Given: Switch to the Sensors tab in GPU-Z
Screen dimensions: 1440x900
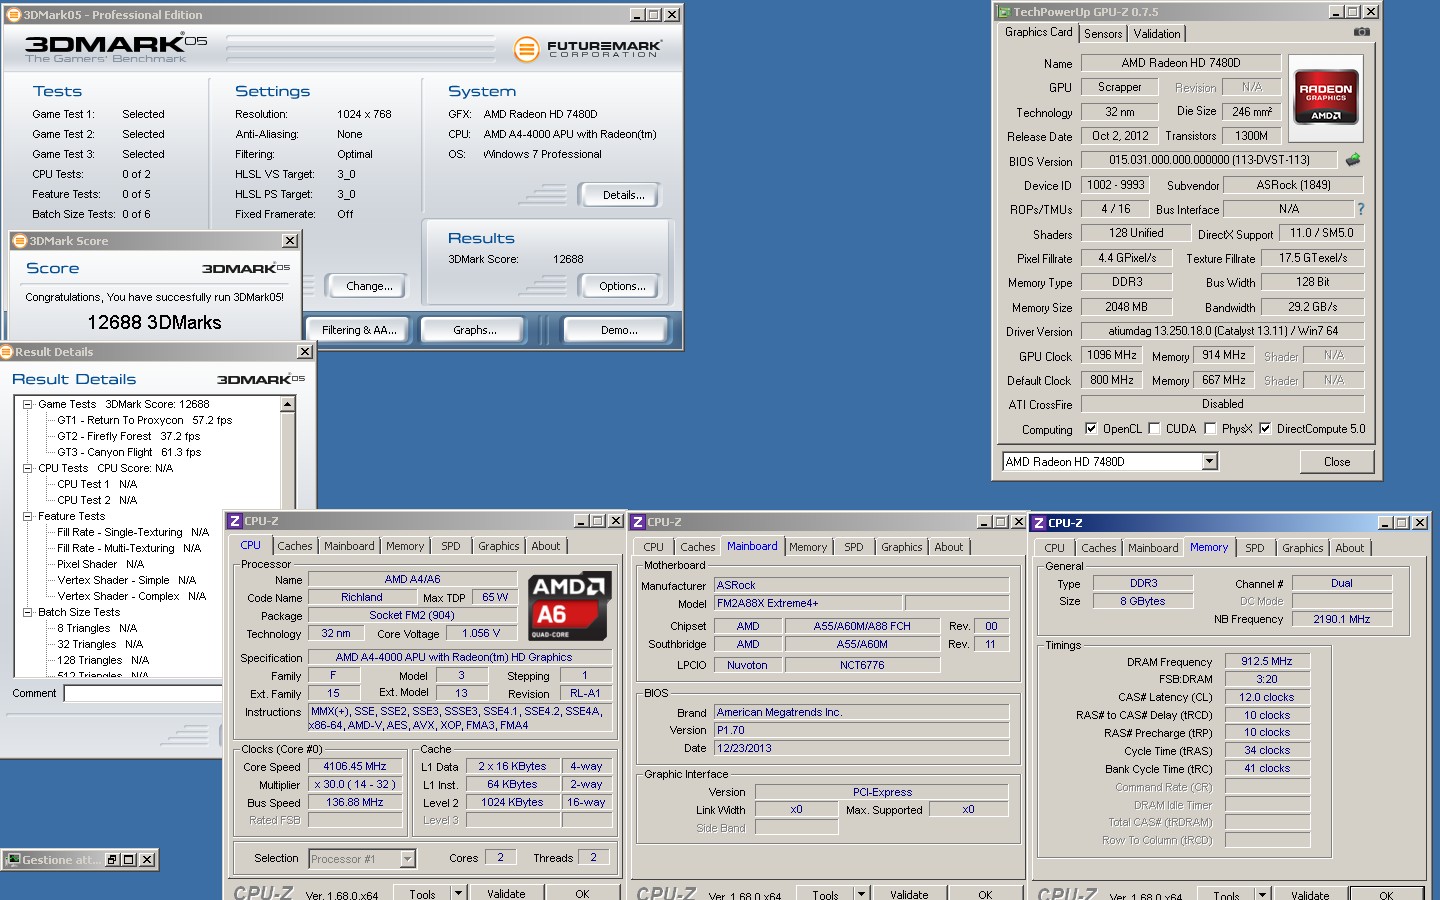Looking at the screenshot, I should tap(1103, 34).
